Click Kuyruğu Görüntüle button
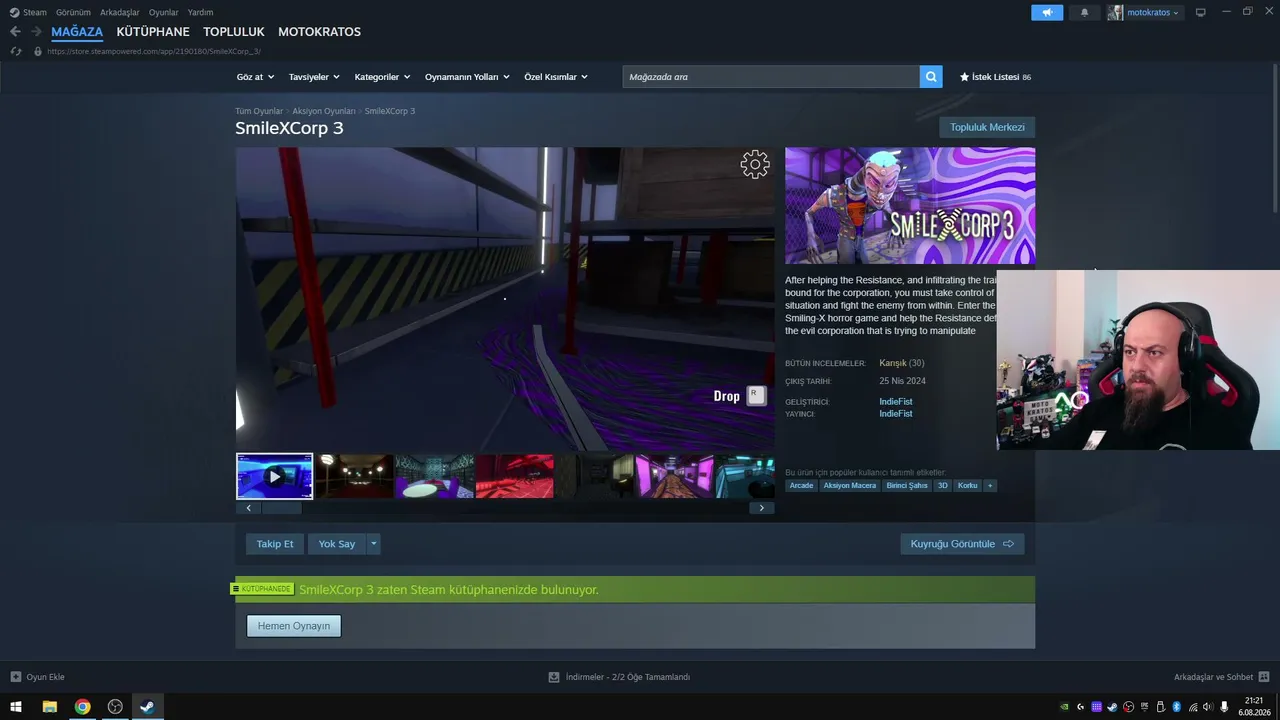 tap(962, 544)
